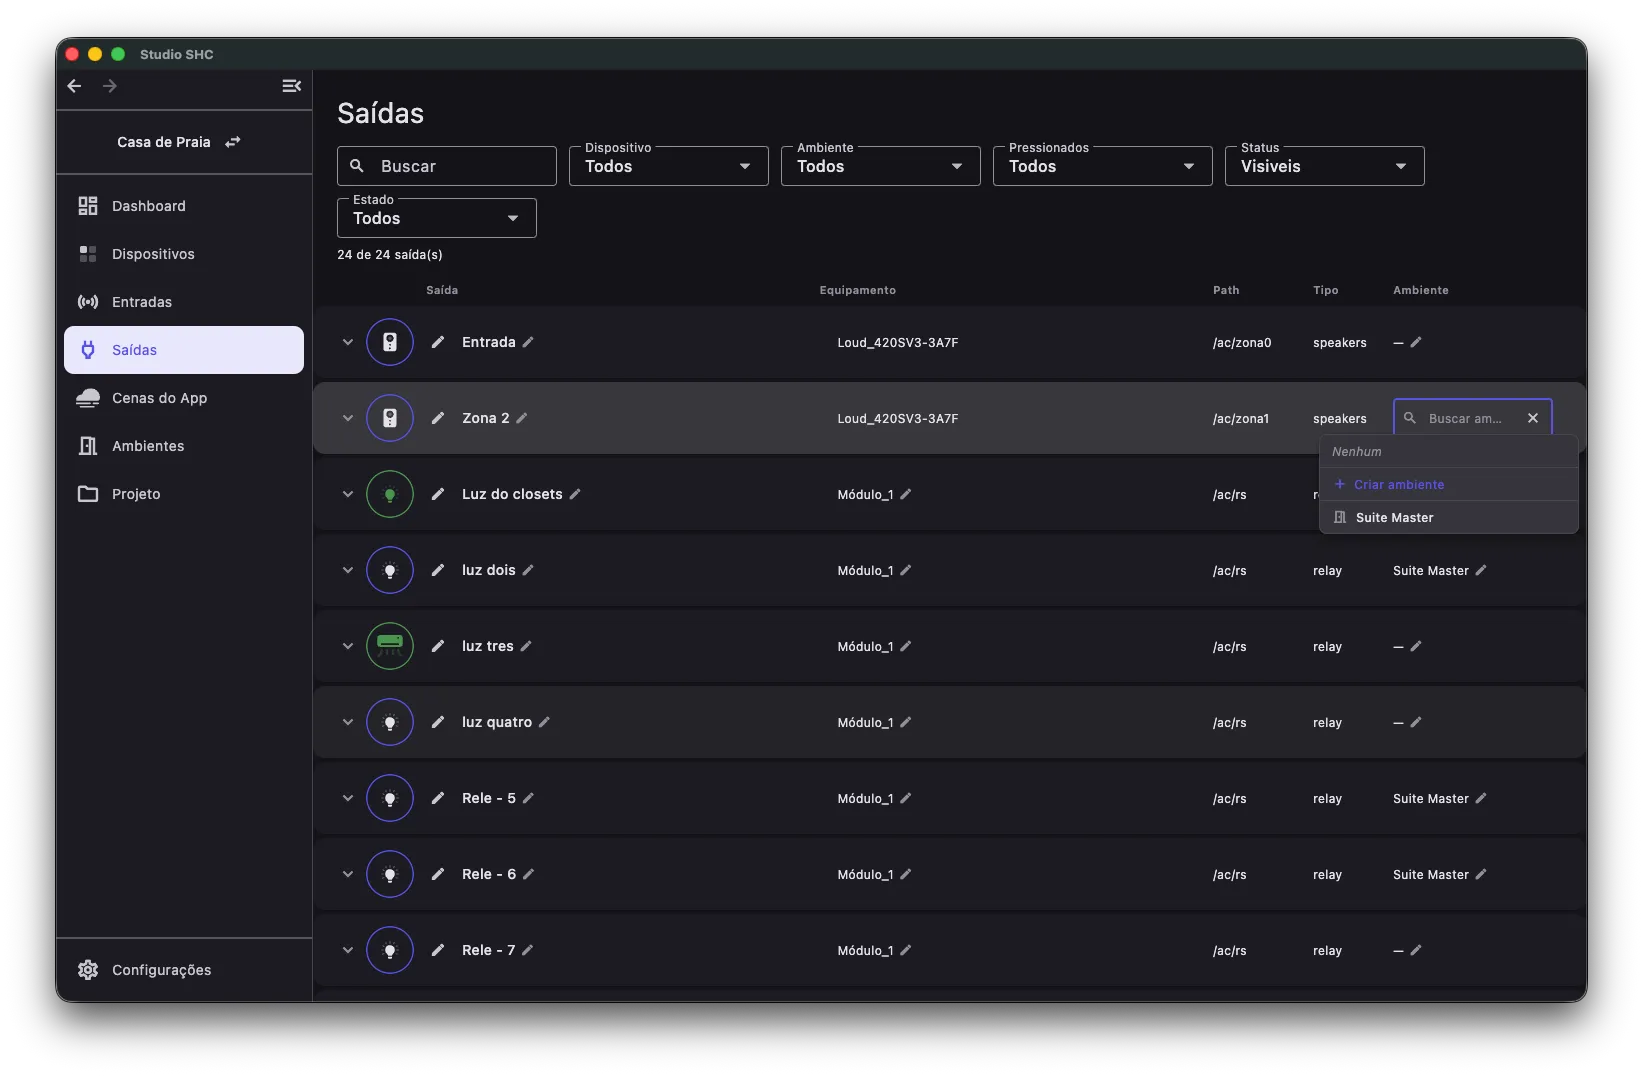The image size is (1643, 1076).
Task: Toggle the luz dois bulb icon
Action: [390, 570]
